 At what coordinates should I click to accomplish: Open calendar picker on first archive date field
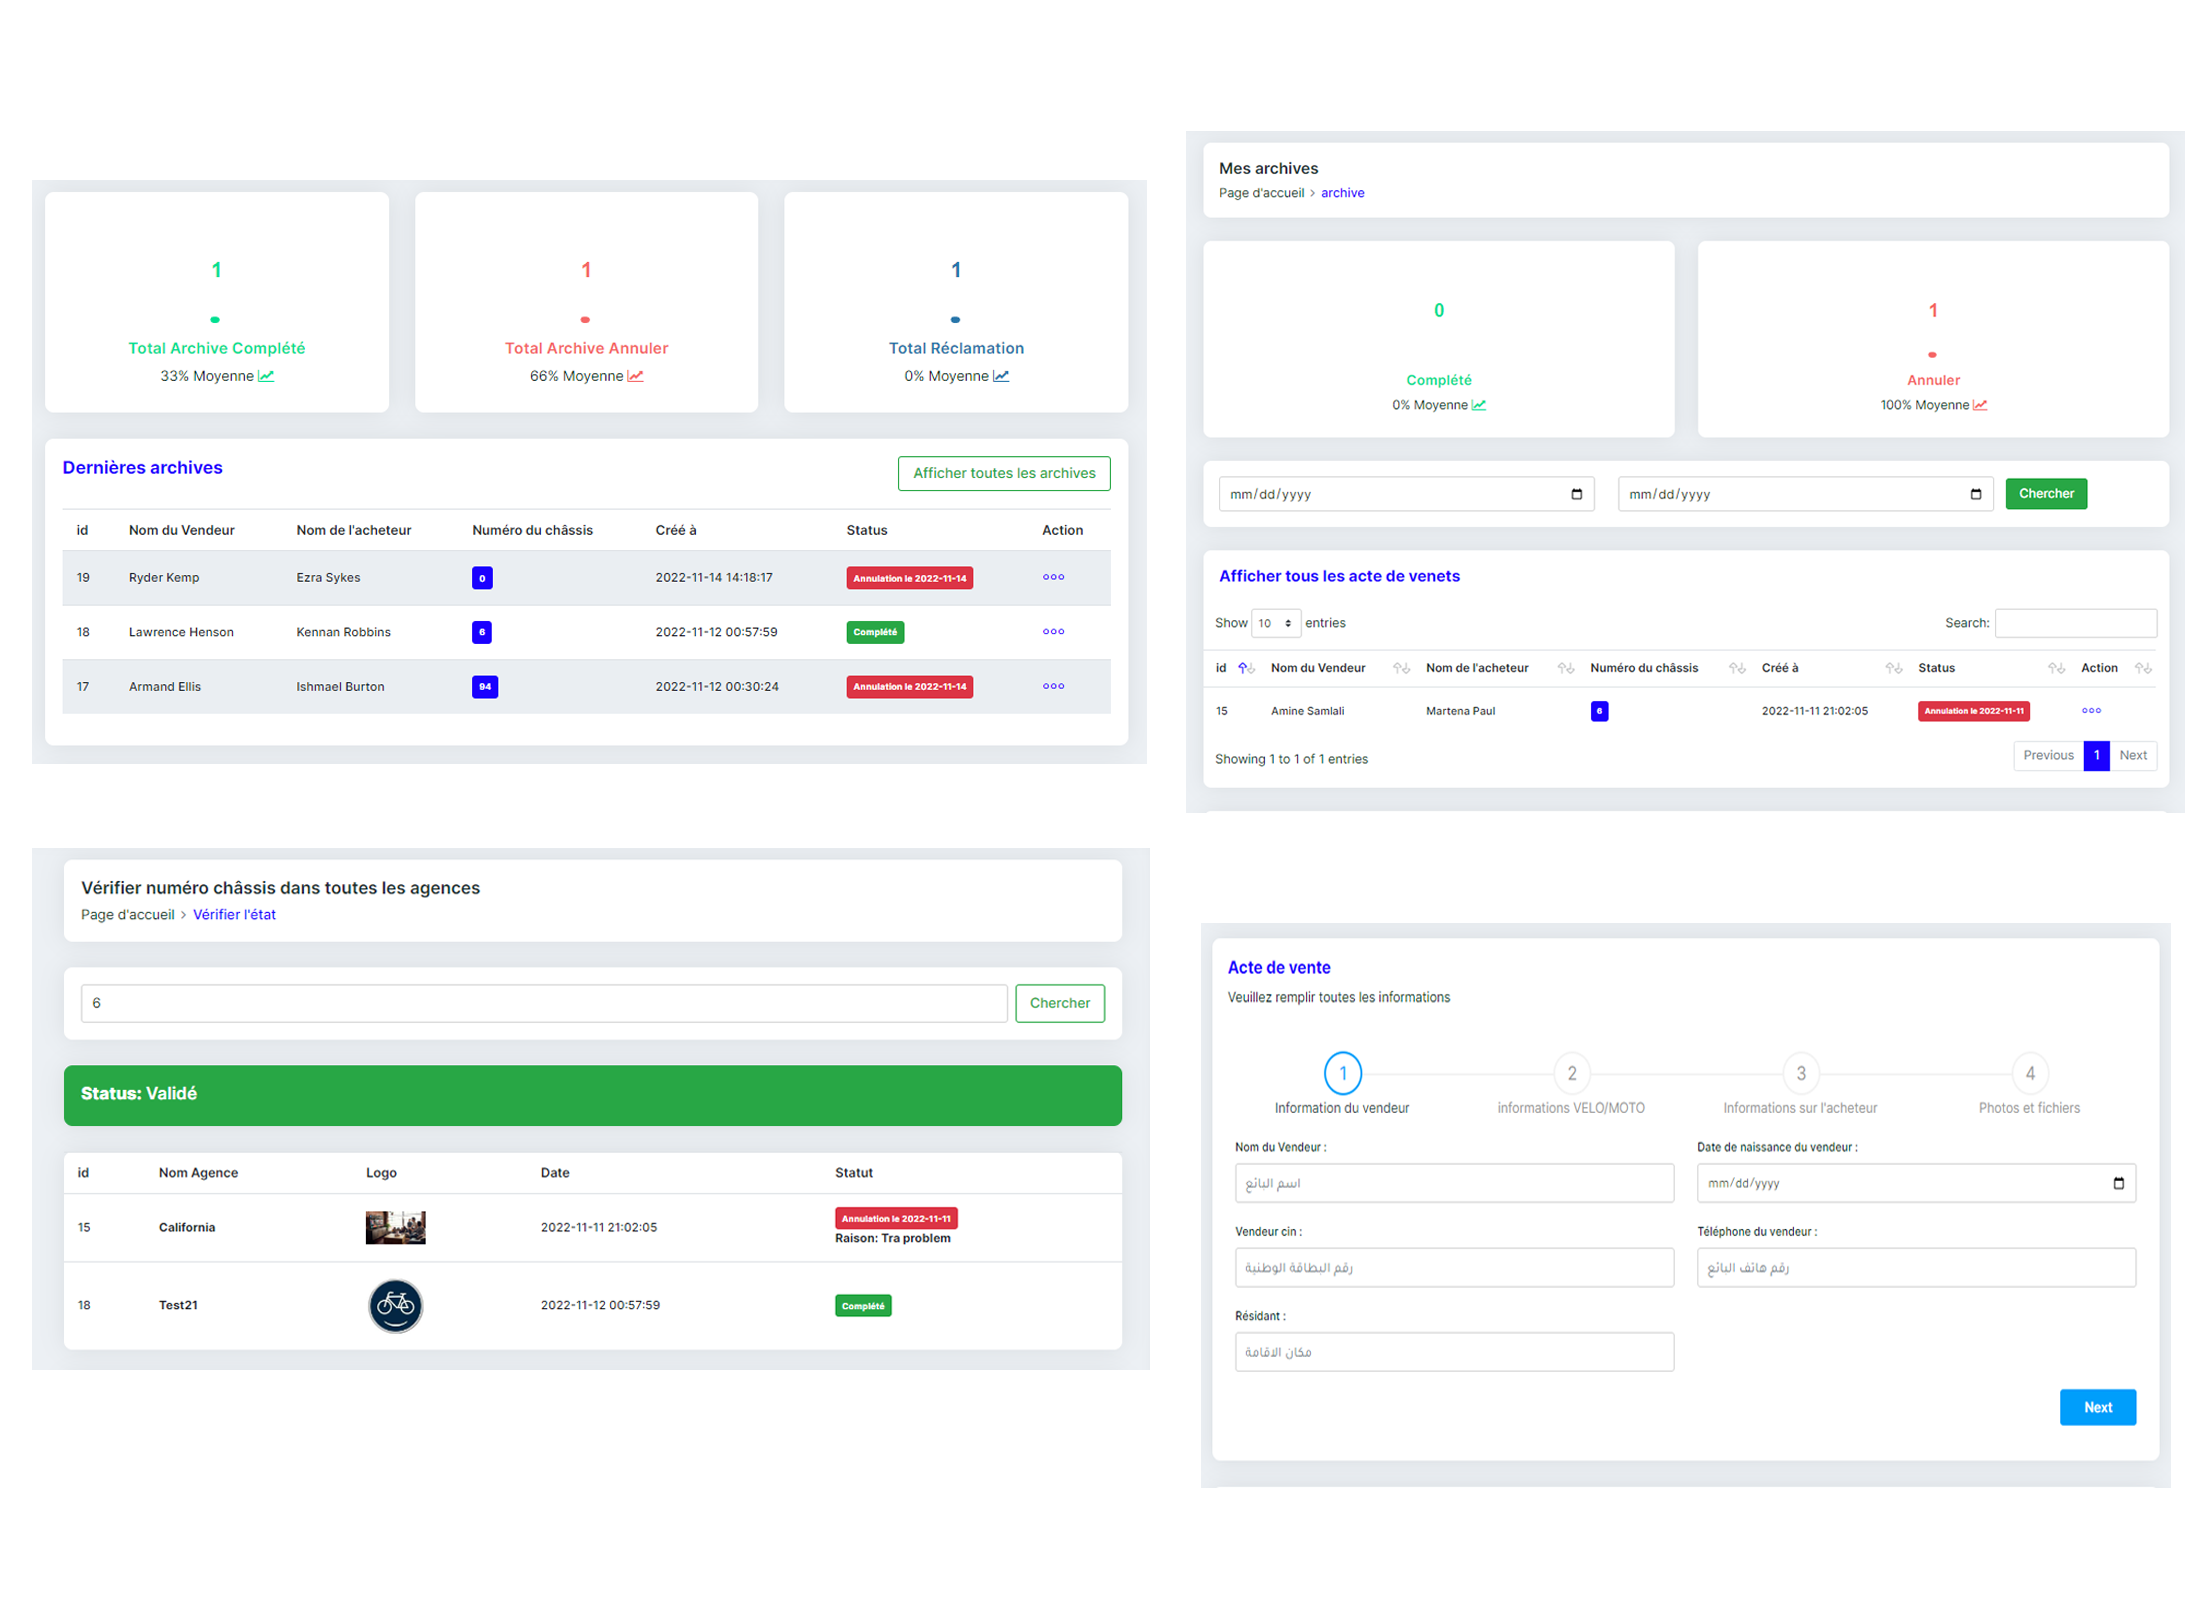click(x=1576, y=494)
